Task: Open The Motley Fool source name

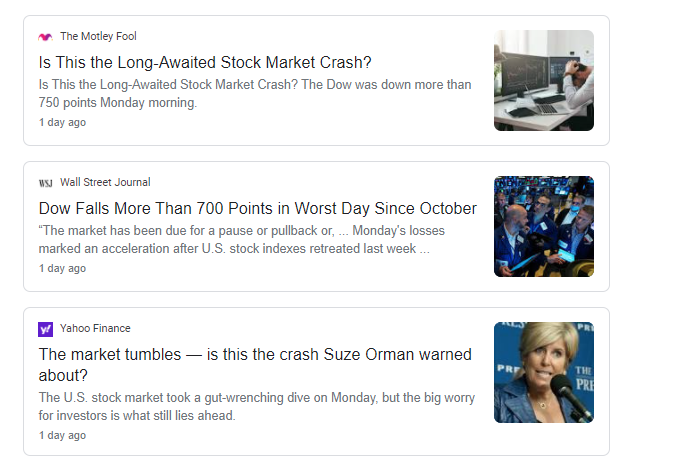Action: point(98,37)
